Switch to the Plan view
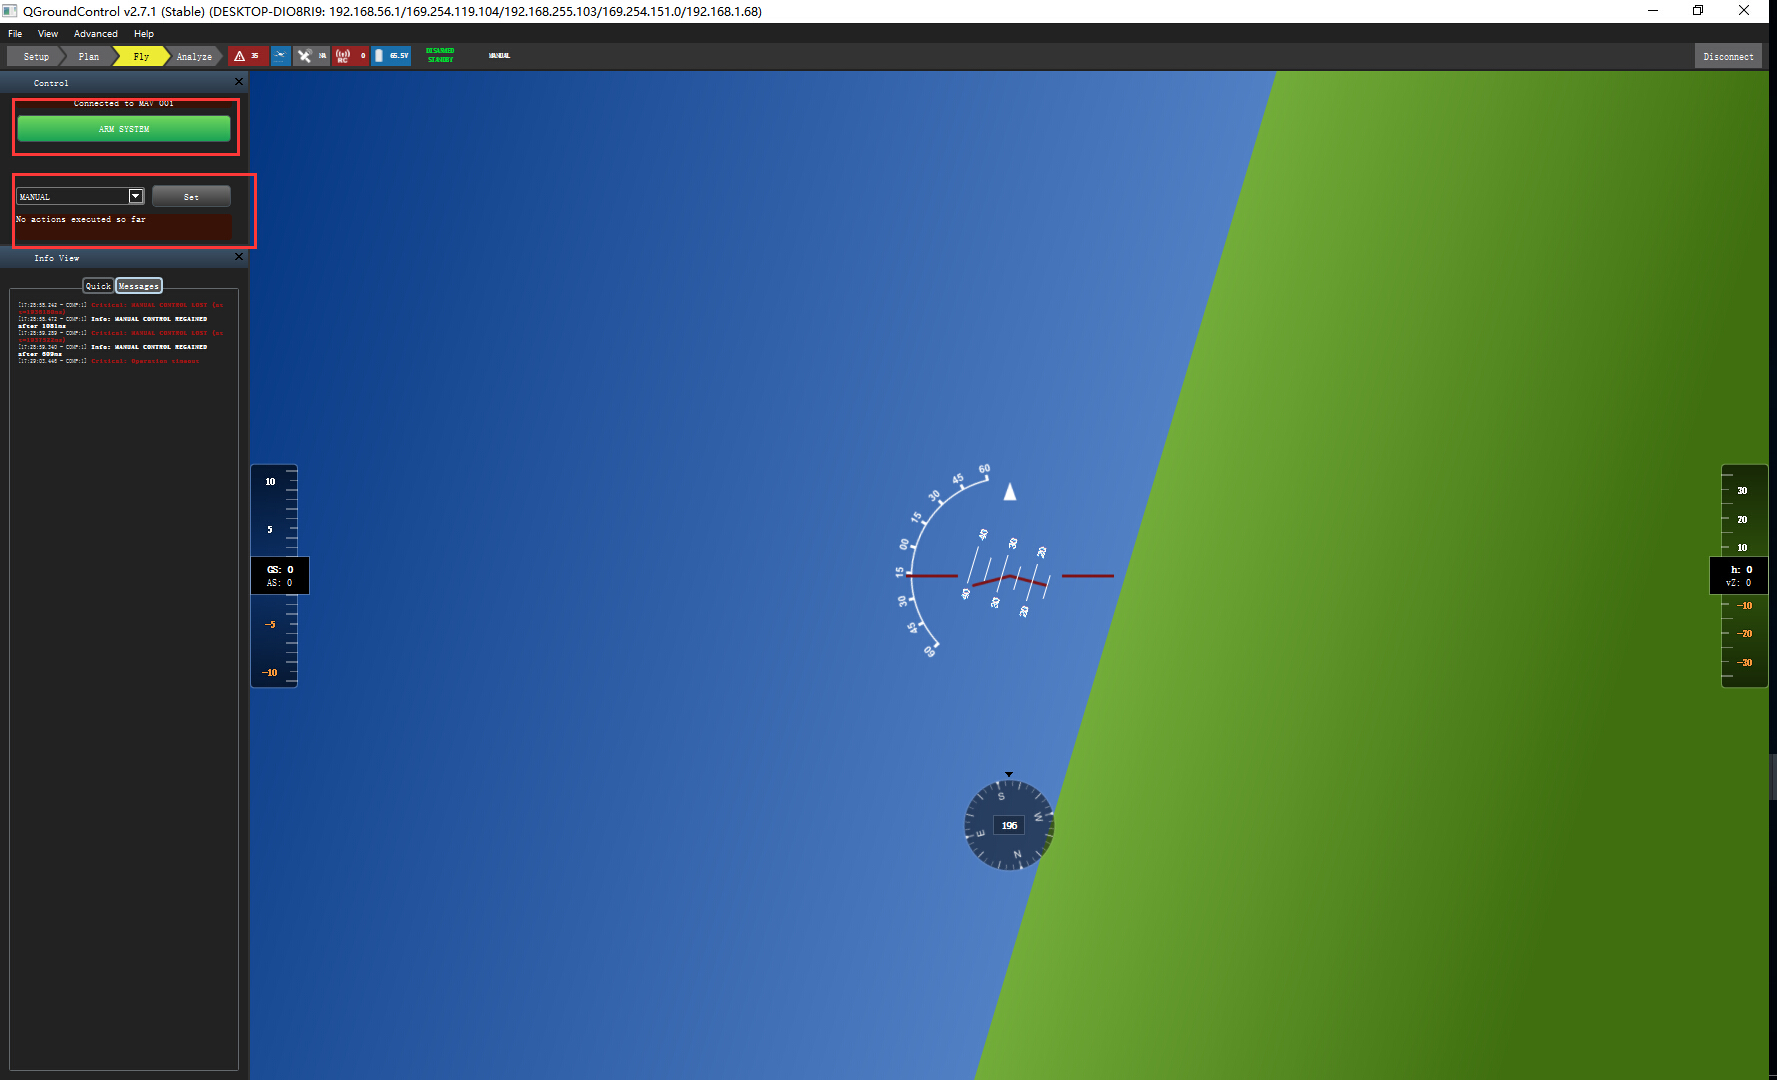The height and width of the screenshot is (1080, 1777). pos(89,56)
